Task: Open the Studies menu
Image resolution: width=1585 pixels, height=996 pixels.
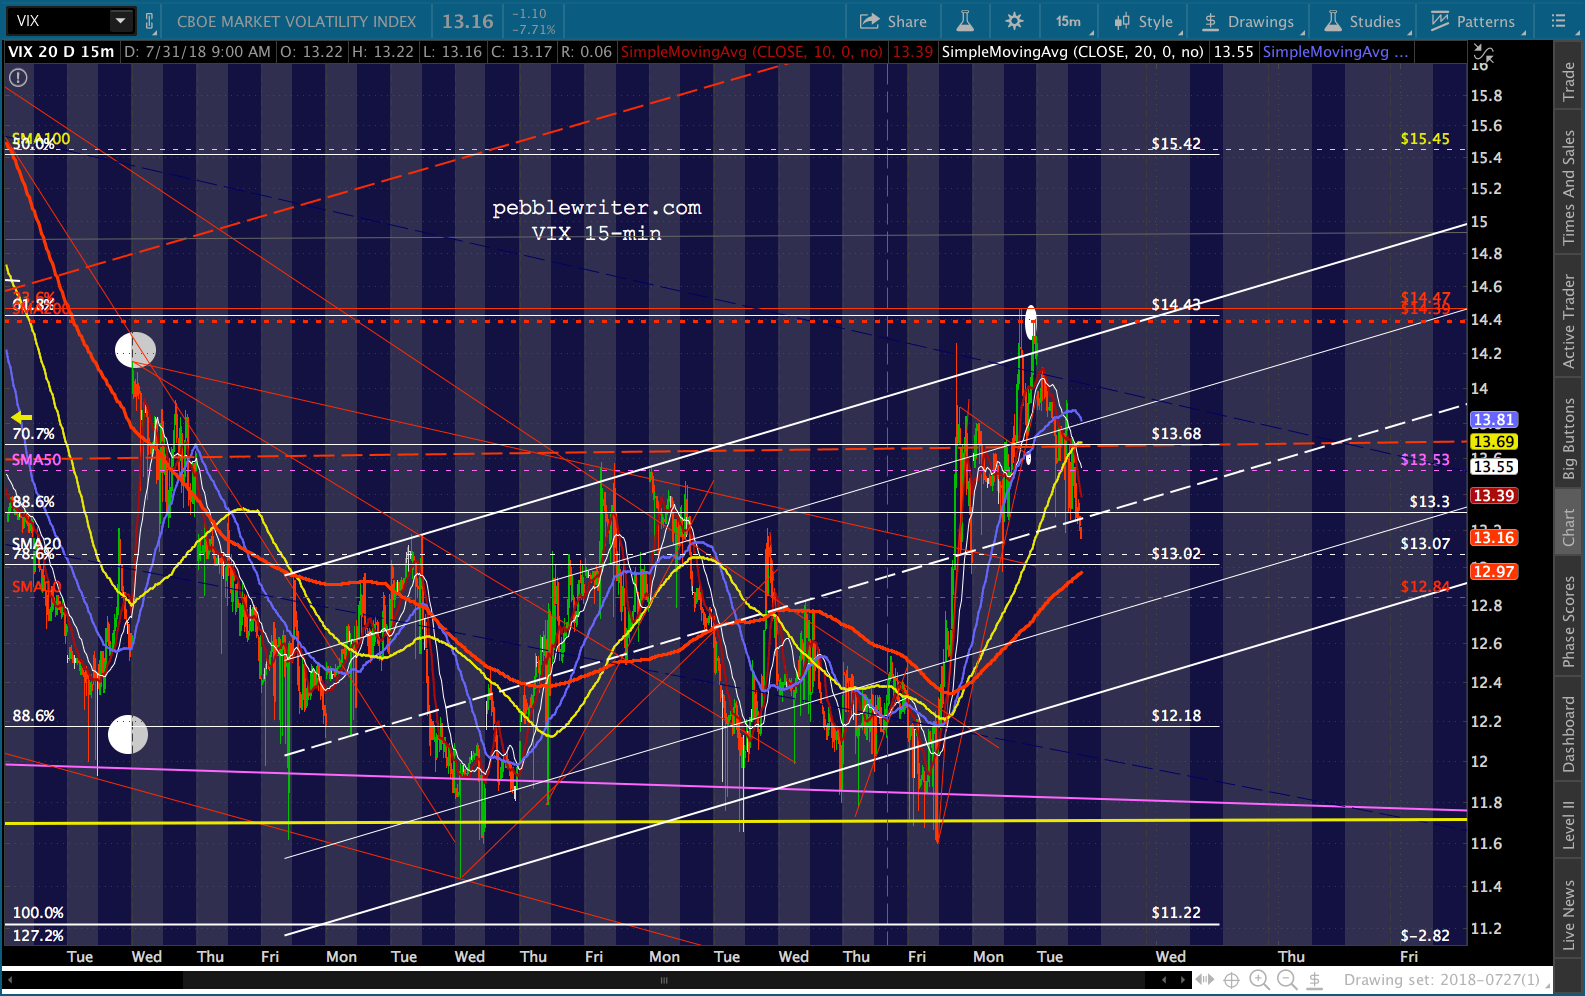Action: pyautogui.click(x=1363, y=21)
